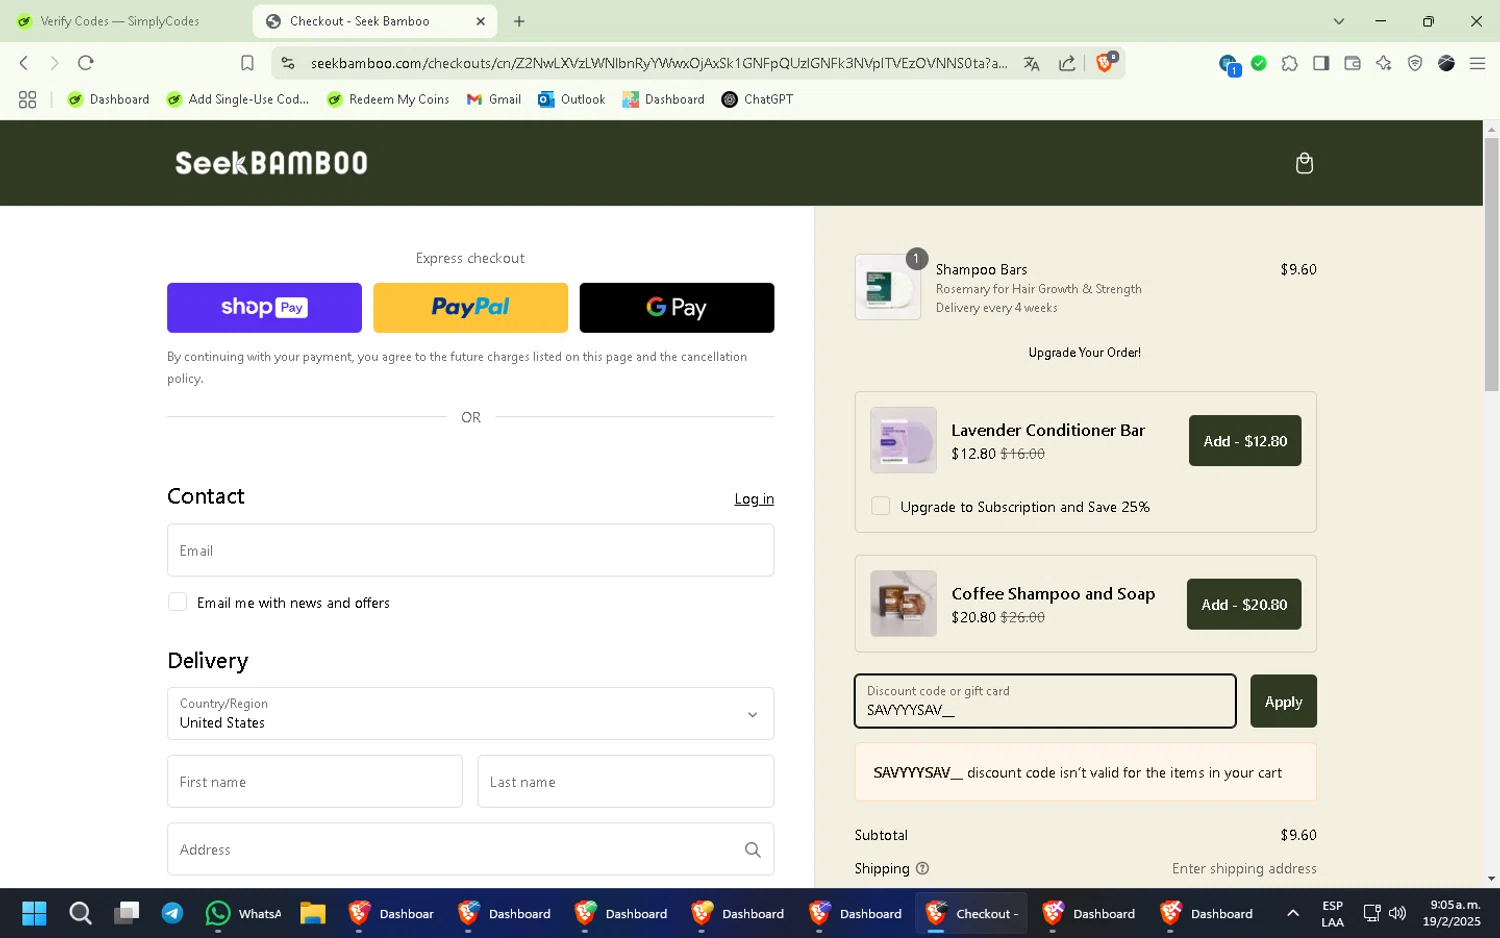Screen dimensions: 1500x938
Task: Open the Extensions puzzle icon
Action: pyautogui.click(x=1290, y=63)
